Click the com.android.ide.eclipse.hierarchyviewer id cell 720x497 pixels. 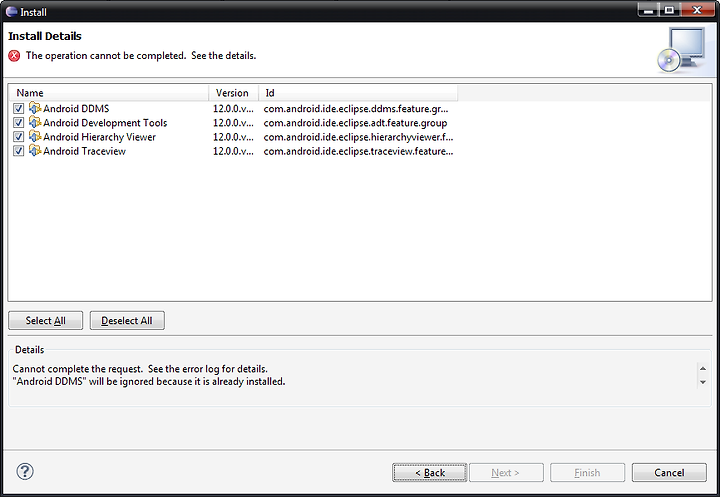[358, 137]
